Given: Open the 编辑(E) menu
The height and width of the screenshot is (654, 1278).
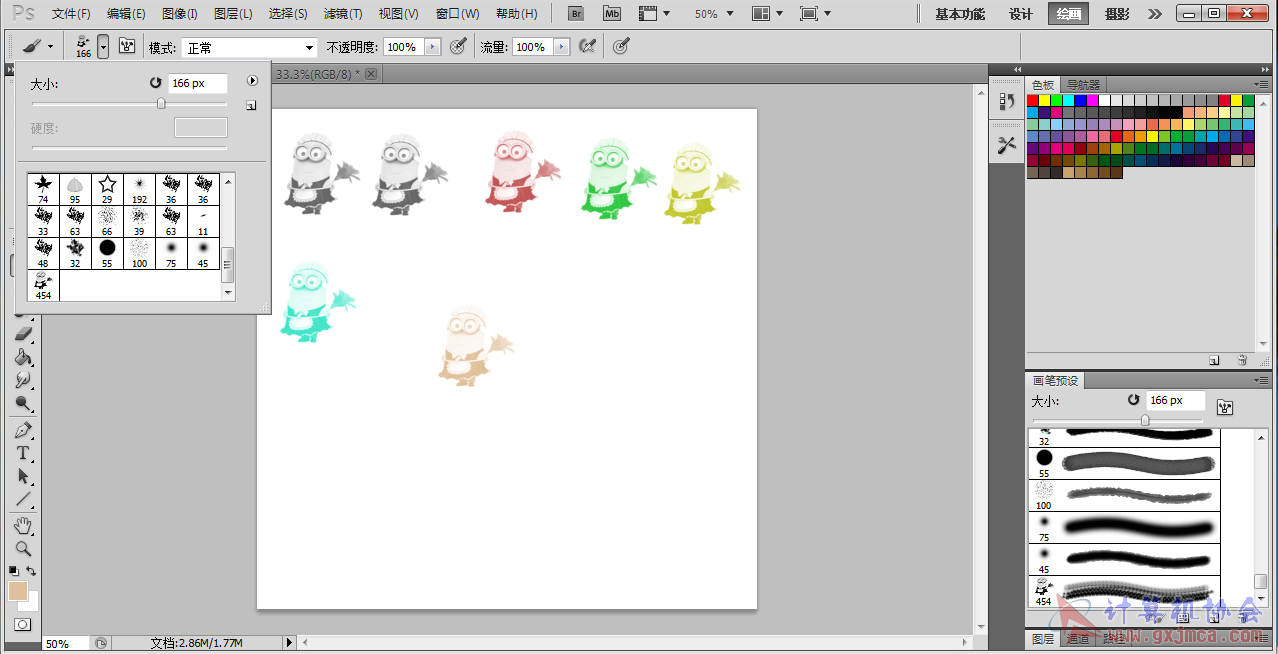Looking at the screenshot, I should [126, 14].
